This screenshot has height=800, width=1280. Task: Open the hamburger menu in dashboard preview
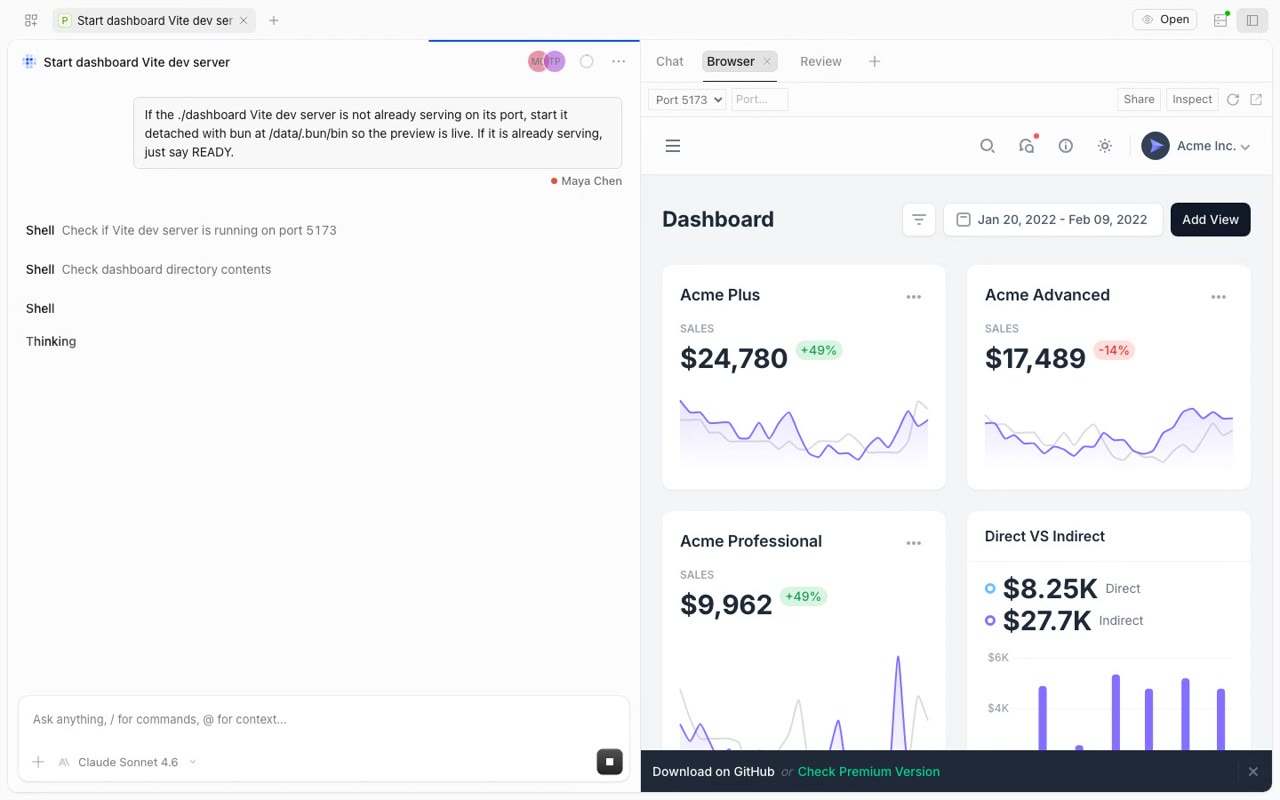pos(673,146)
